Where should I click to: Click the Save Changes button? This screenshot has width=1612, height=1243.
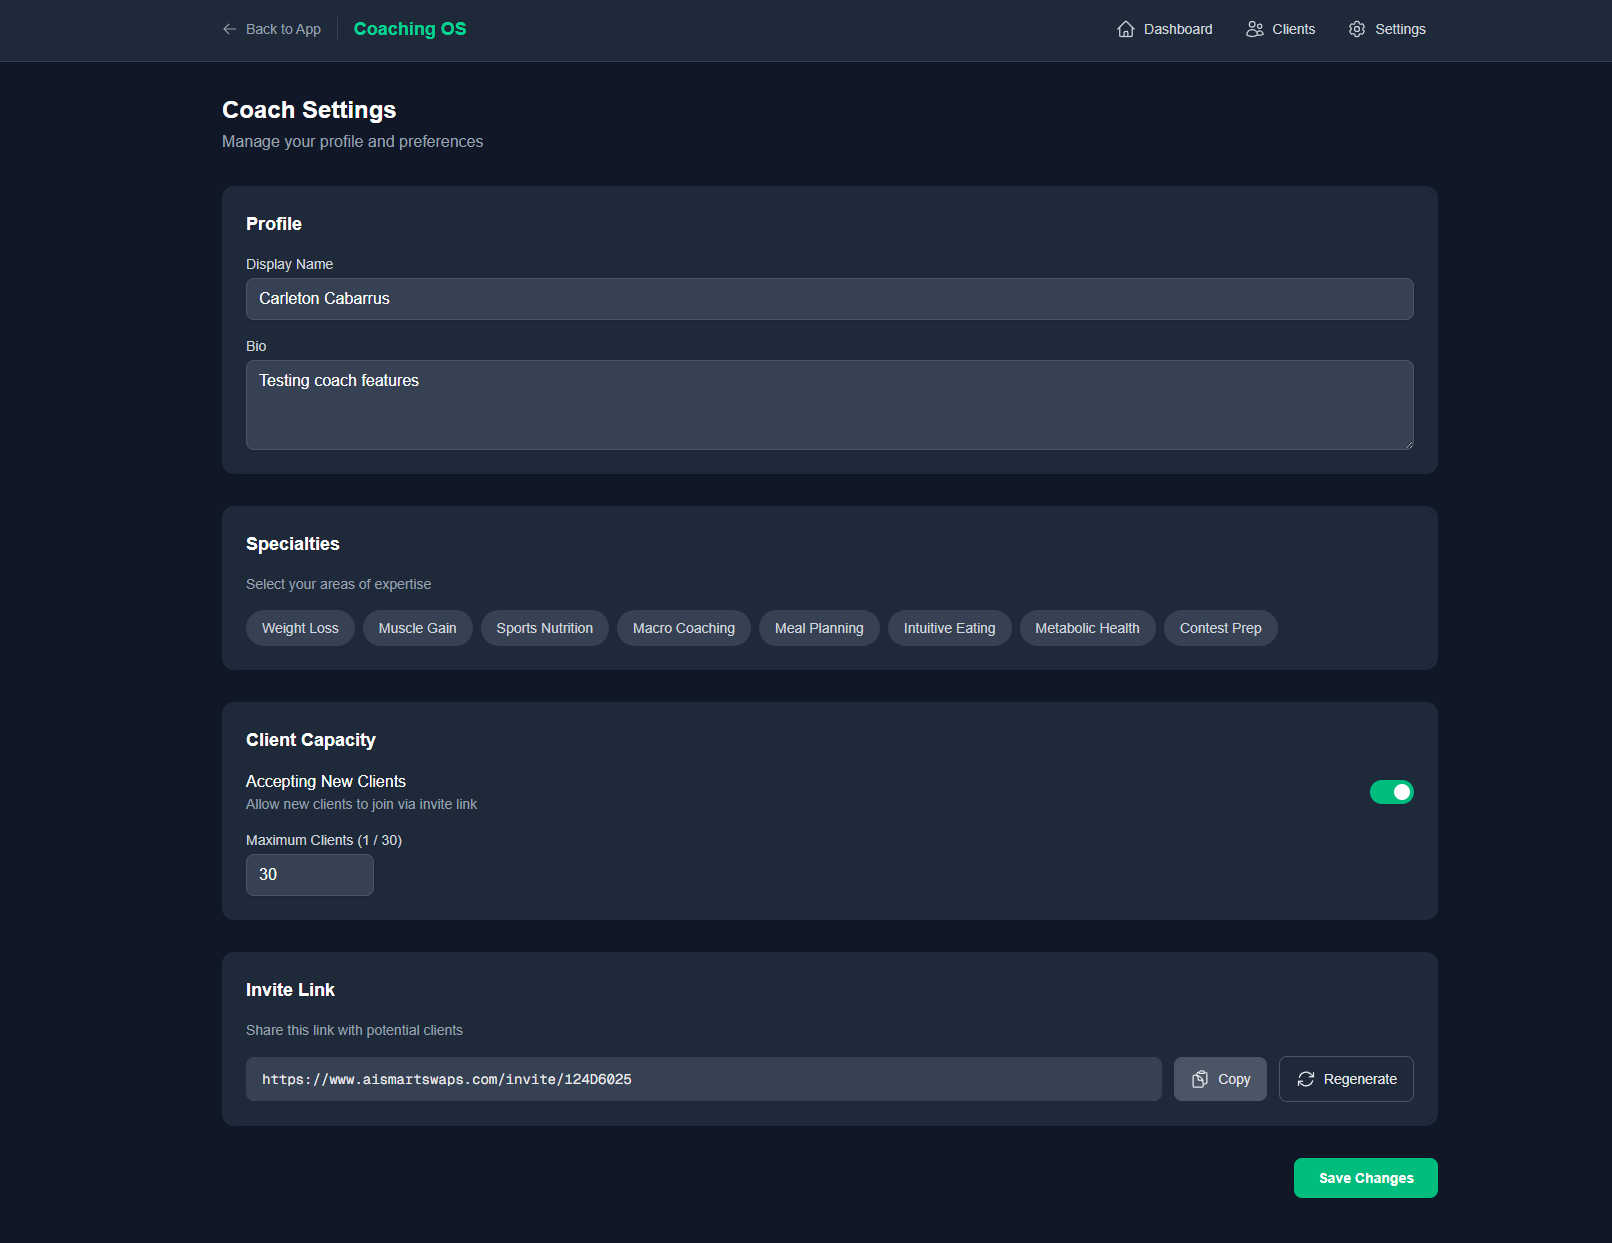pyautogui.click(x=1365, y=1178)
